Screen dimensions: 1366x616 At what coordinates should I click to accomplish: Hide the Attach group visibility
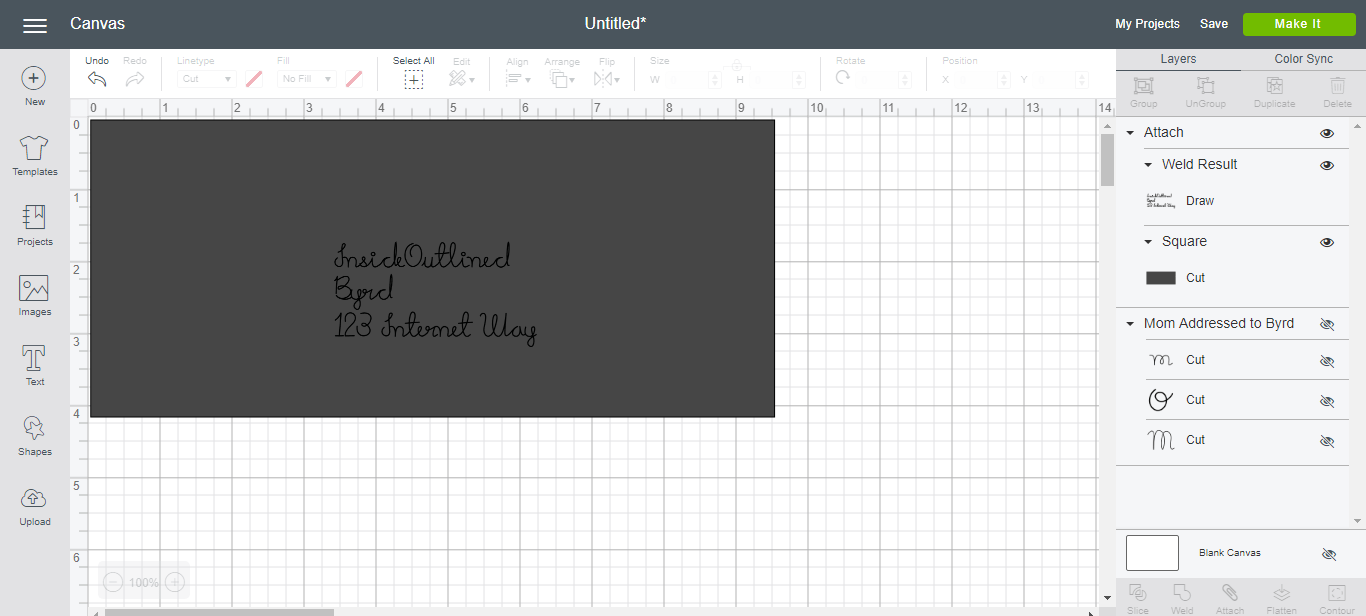pos(1327,132)
